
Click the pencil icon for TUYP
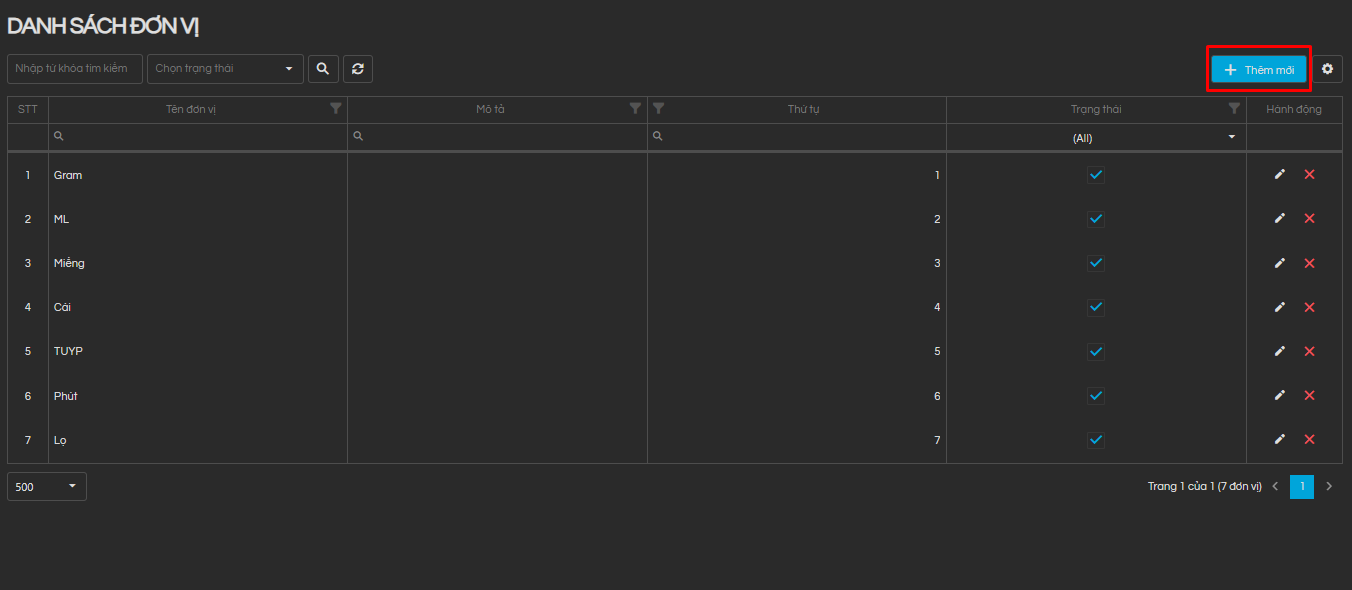[1280, 351]
